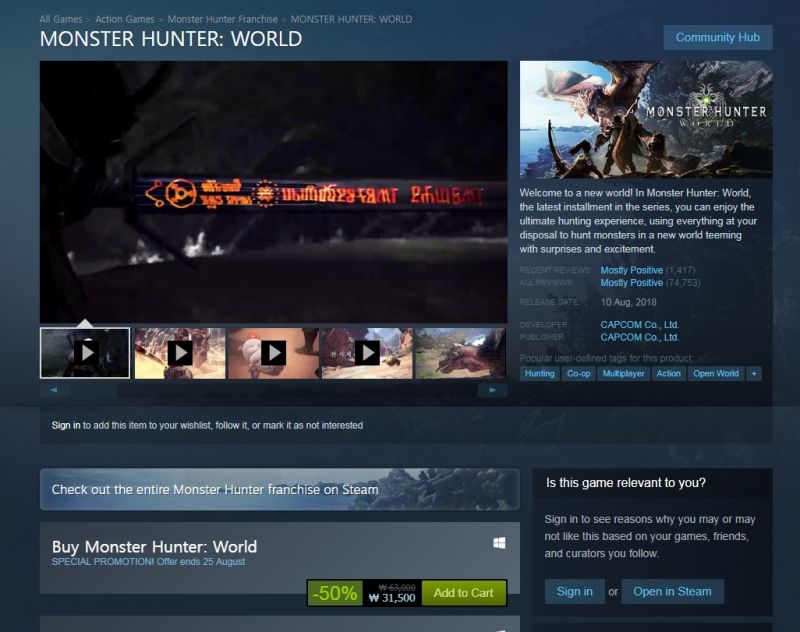Click the CAPCOM developer link
This screenshot has height=632, width=800.
(x=639, y=325)
